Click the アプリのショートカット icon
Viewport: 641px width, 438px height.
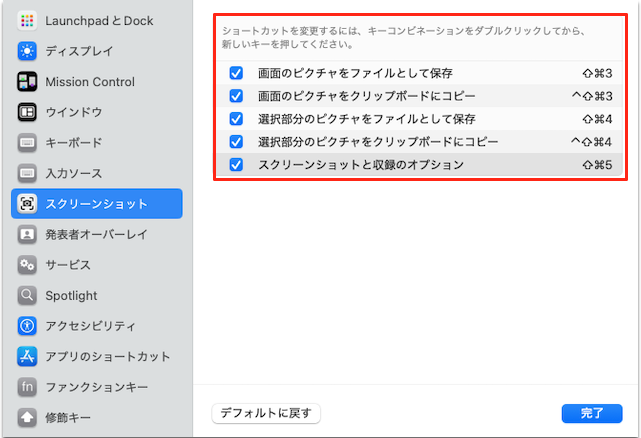coord(28,357)
